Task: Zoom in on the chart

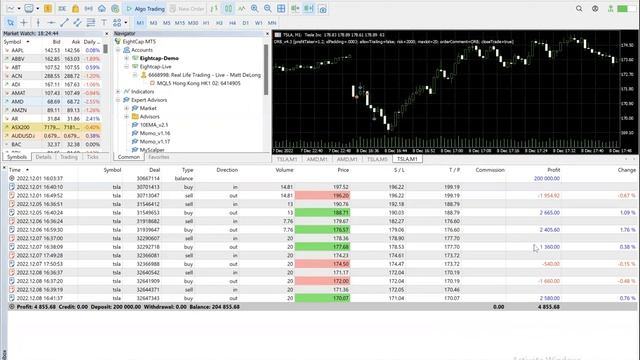Action: [x=255, y=9]
